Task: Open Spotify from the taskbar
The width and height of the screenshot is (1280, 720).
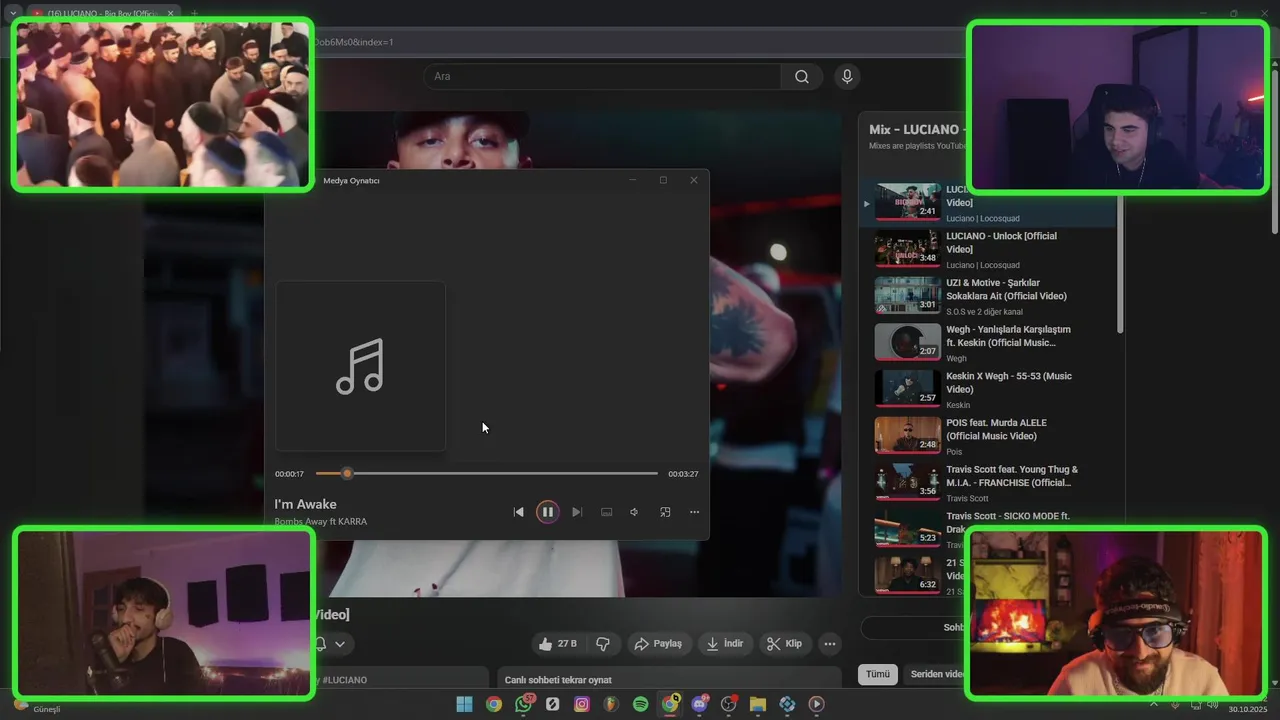Action: [x=641, y=704]
